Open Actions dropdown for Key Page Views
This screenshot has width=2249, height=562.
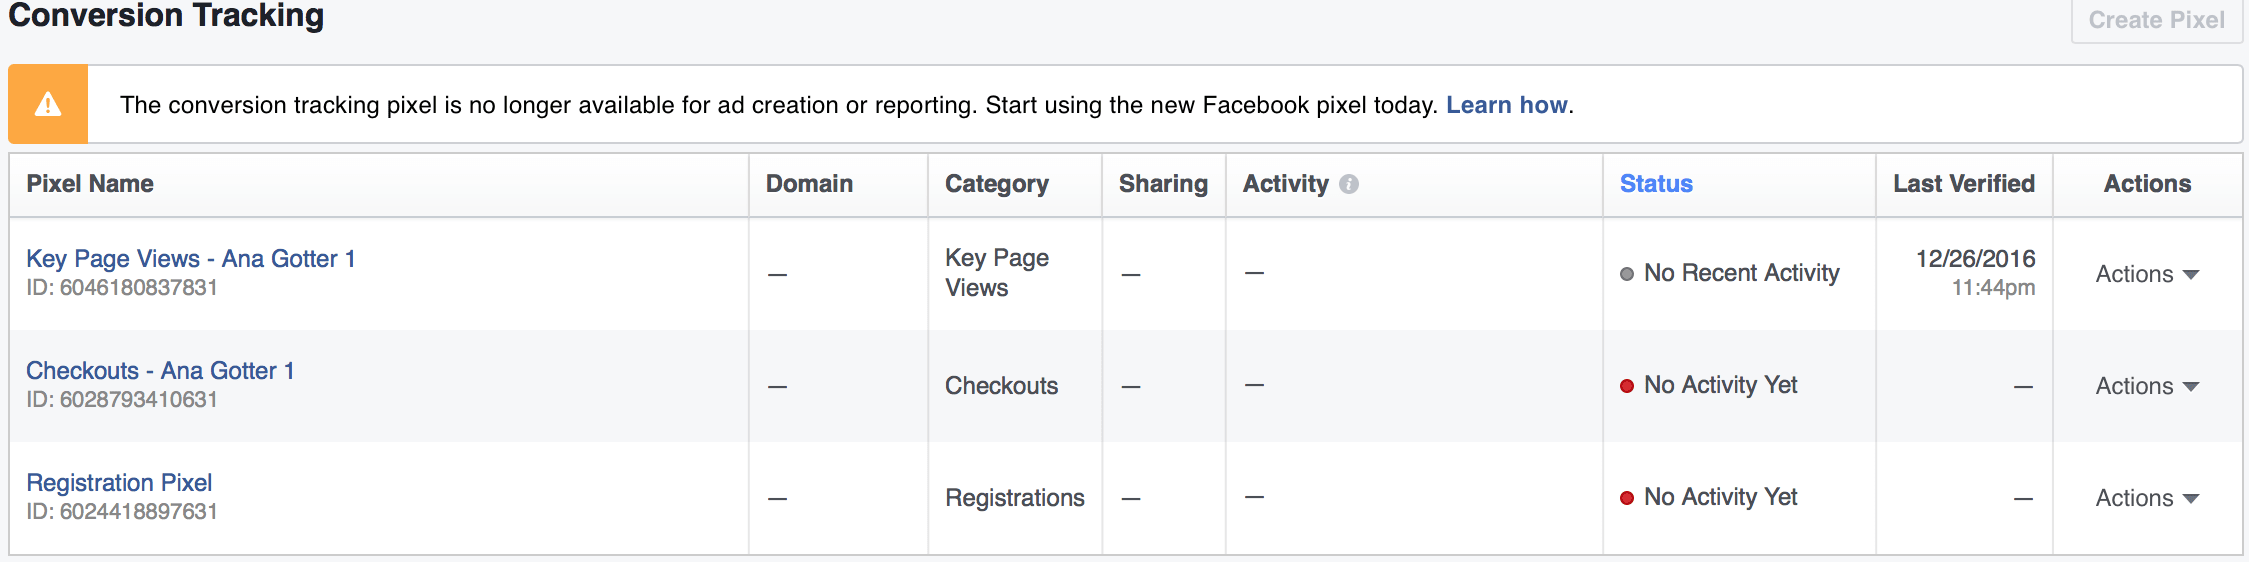tap(2147, 274)
